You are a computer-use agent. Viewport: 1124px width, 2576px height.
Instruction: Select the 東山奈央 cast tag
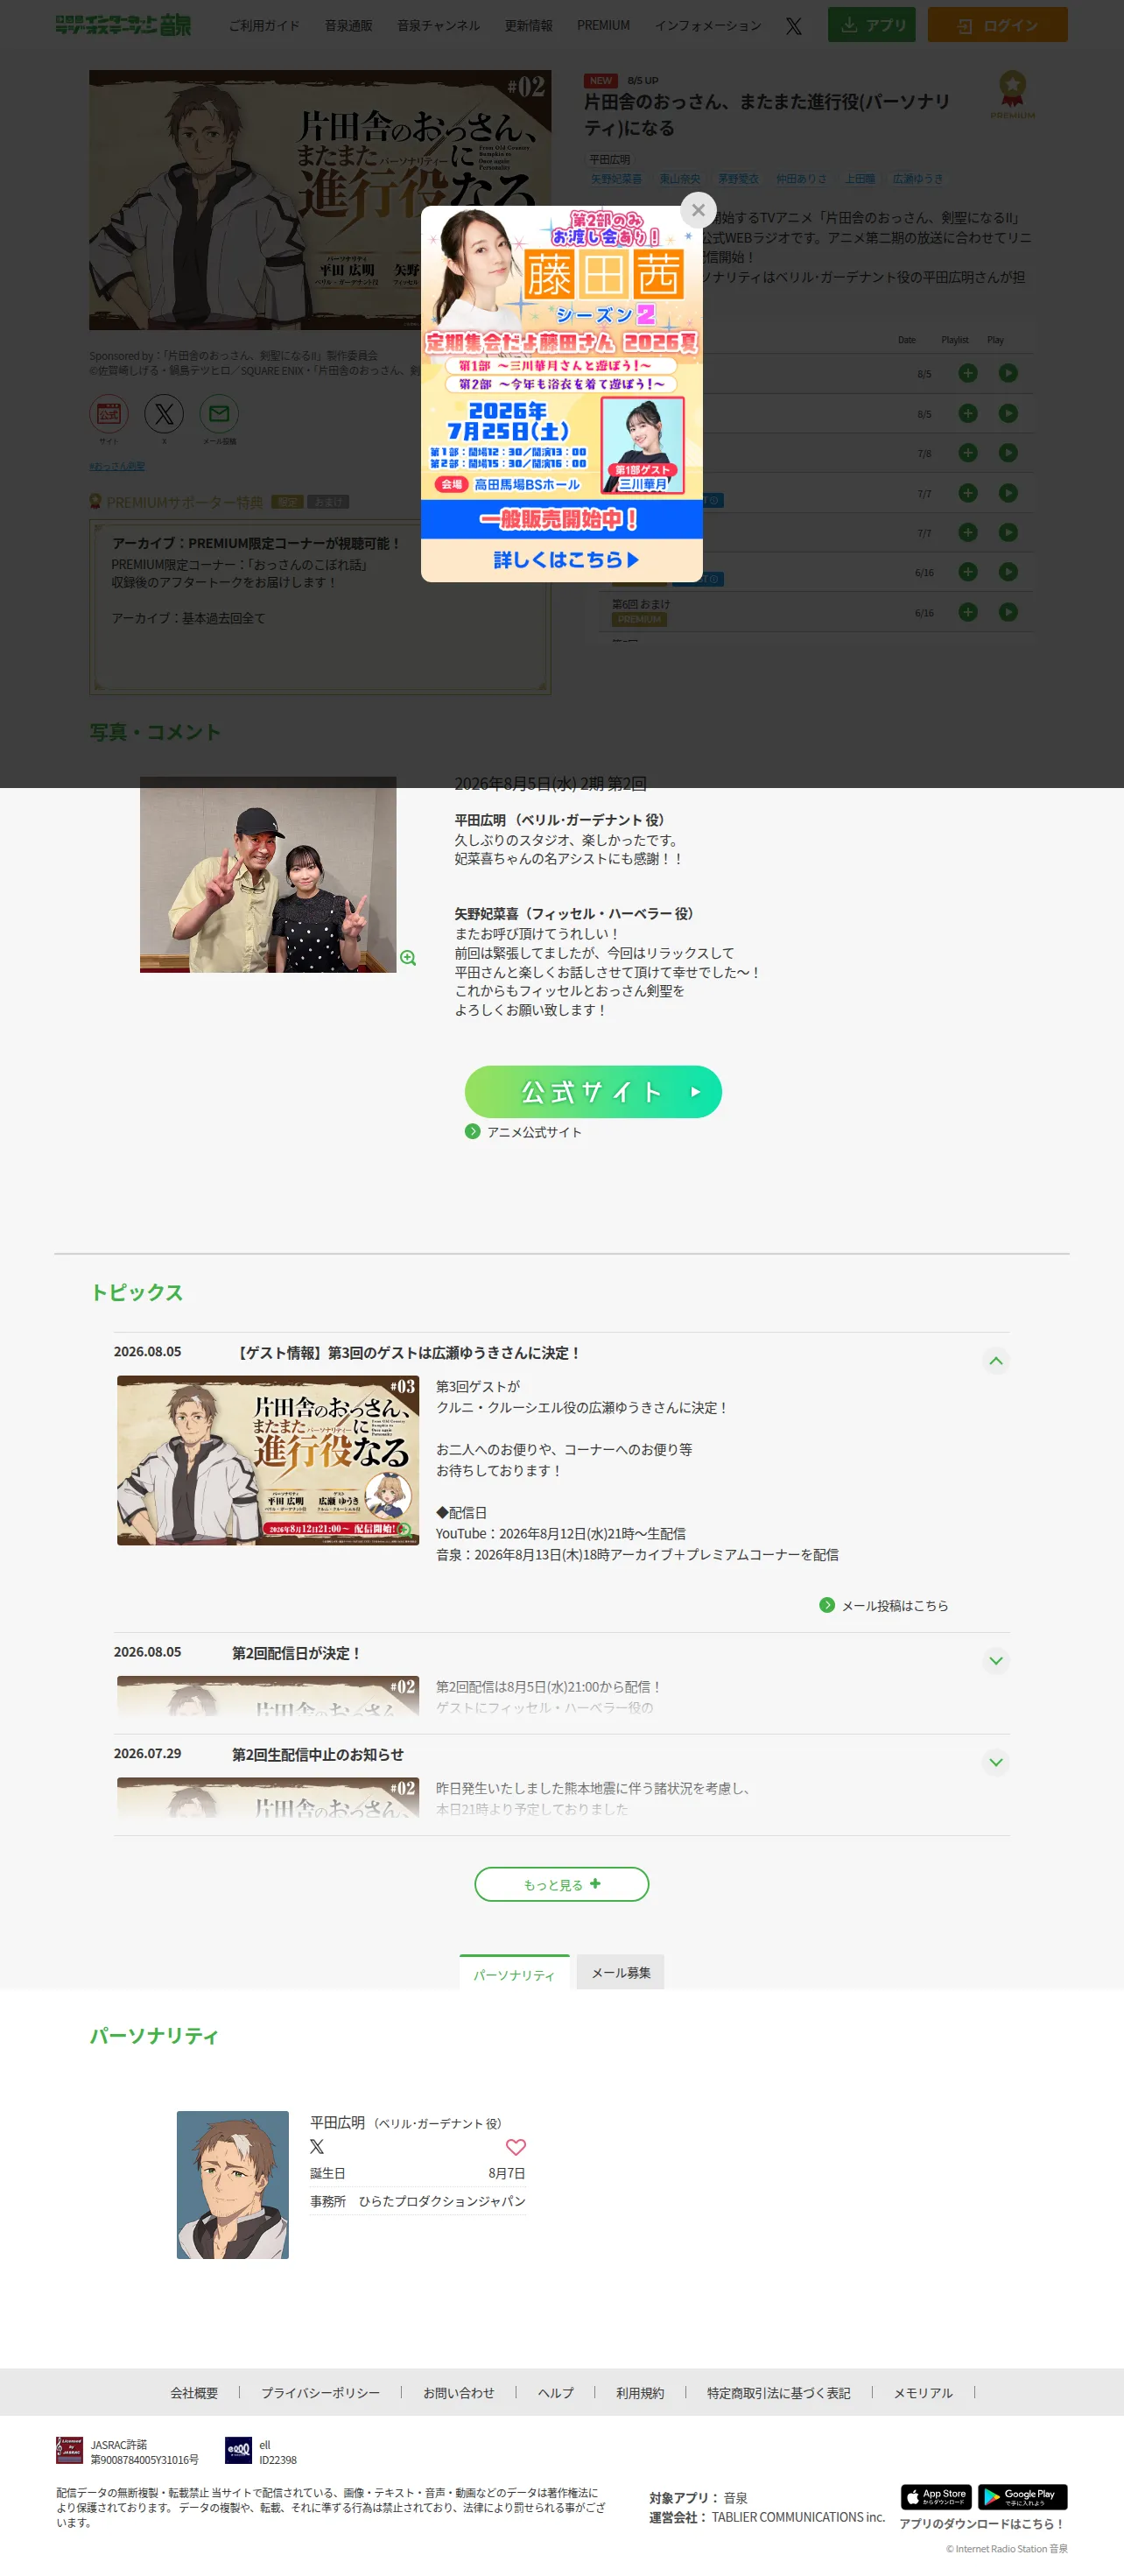click(x=680, y=179)
